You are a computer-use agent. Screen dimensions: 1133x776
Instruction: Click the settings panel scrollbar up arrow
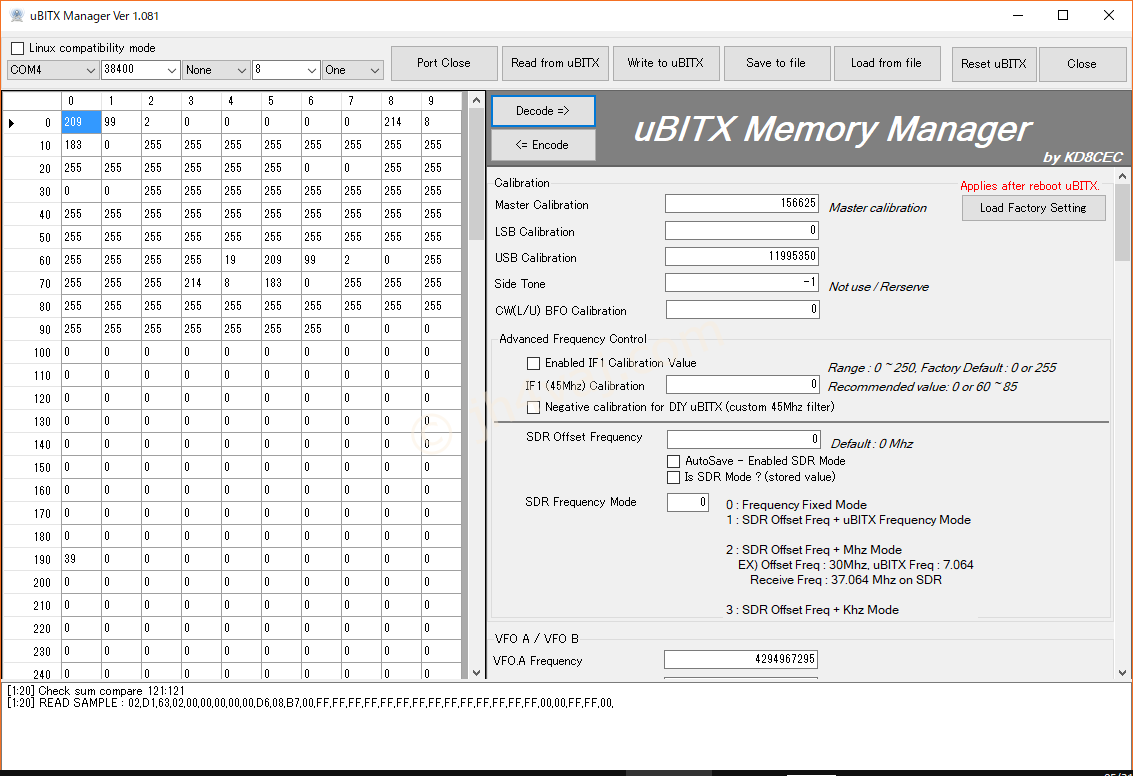coord(1122,176)
